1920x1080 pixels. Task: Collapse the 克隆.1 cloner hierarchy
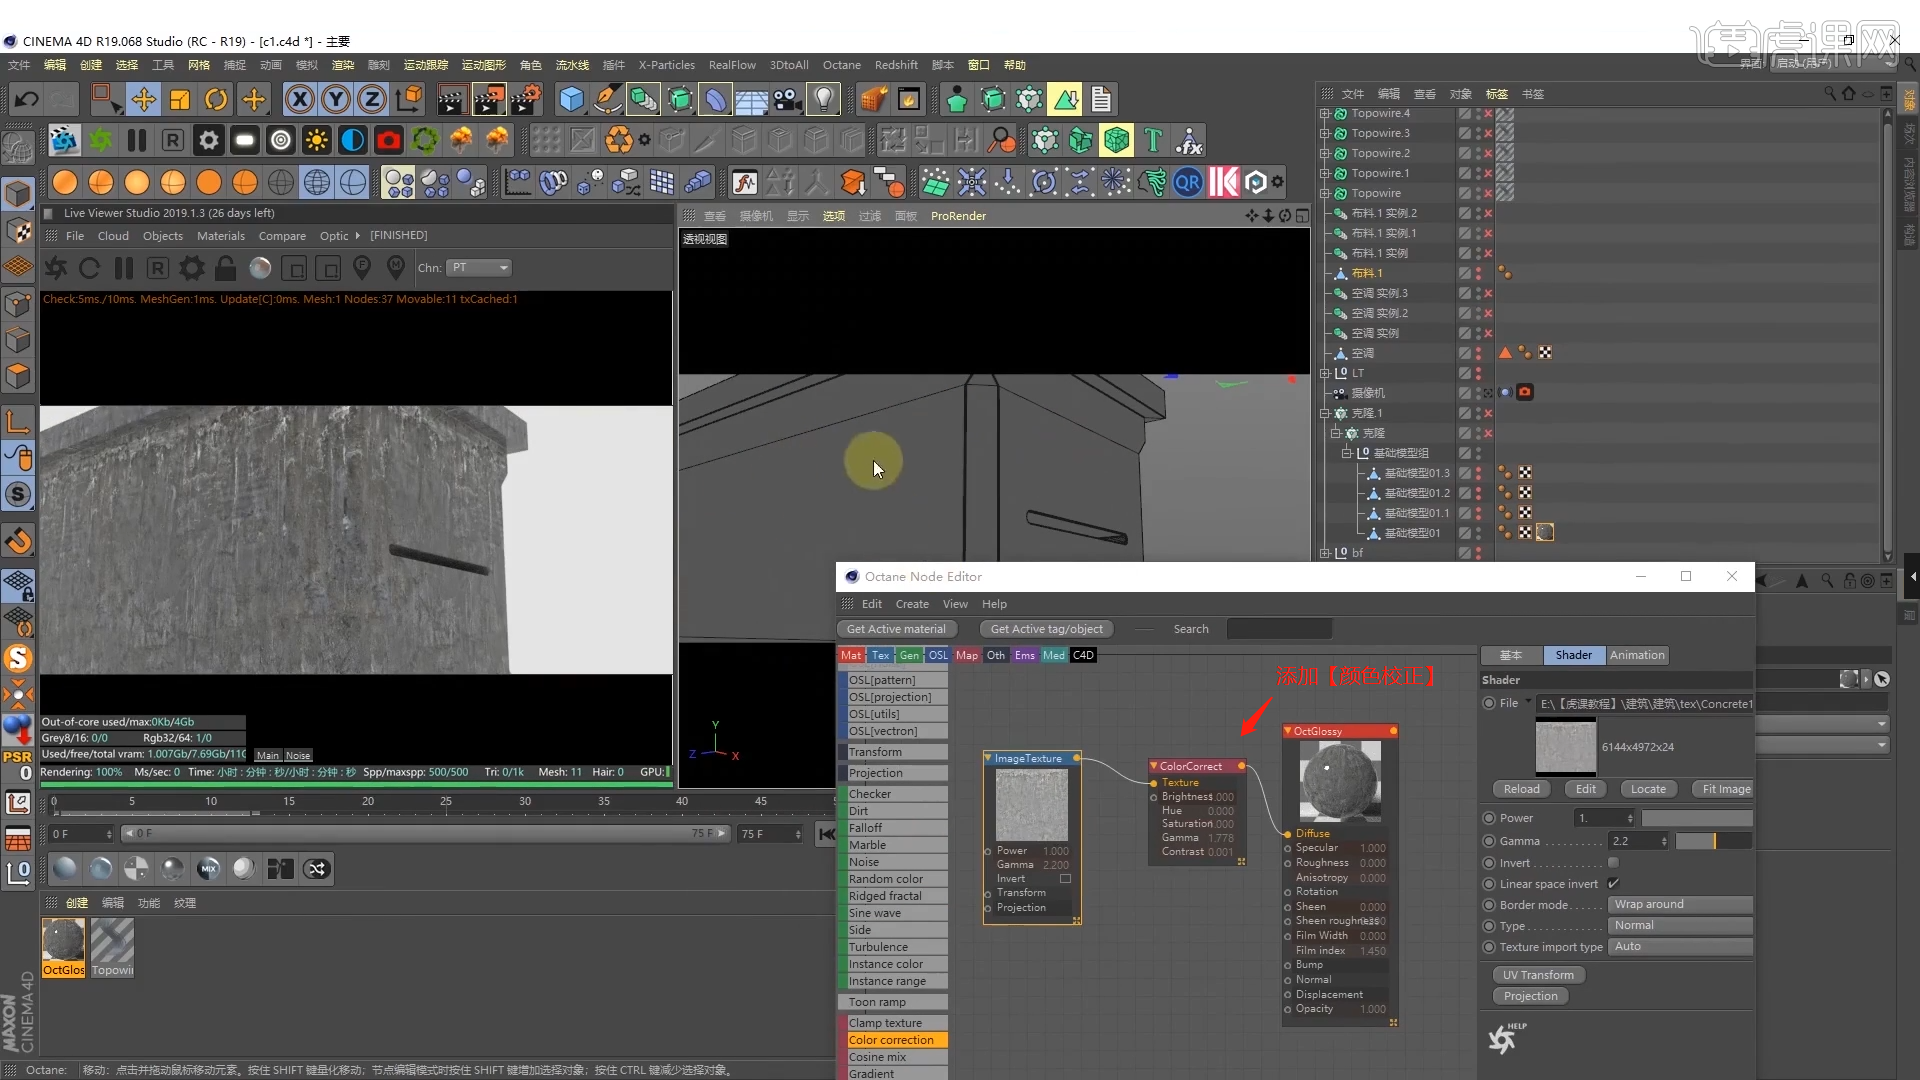point(1325,413)
